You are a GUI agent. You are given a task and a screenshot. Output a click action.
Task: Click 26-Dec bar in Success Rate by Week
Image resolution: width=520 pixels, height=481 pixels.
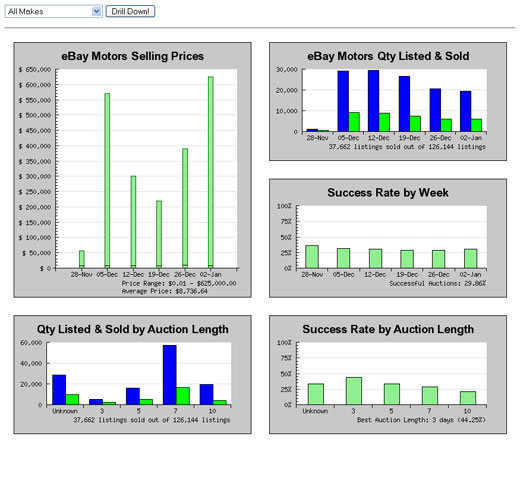coord(439,259)
